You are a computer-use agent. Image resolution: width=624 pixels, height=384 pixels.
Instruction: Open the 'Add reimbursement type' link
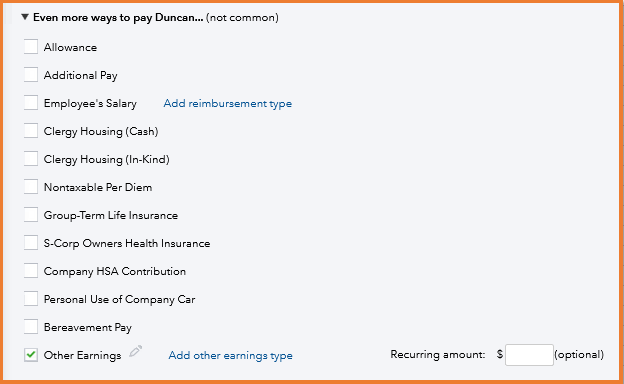(228, 103)
